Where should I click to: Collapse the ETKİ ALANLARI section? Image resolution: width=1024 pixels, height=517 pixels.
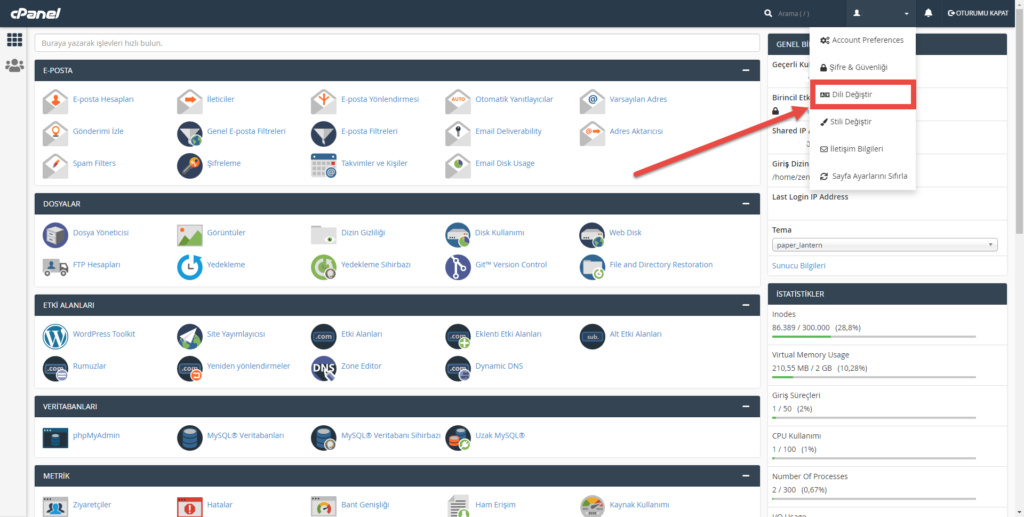(746, 305)
